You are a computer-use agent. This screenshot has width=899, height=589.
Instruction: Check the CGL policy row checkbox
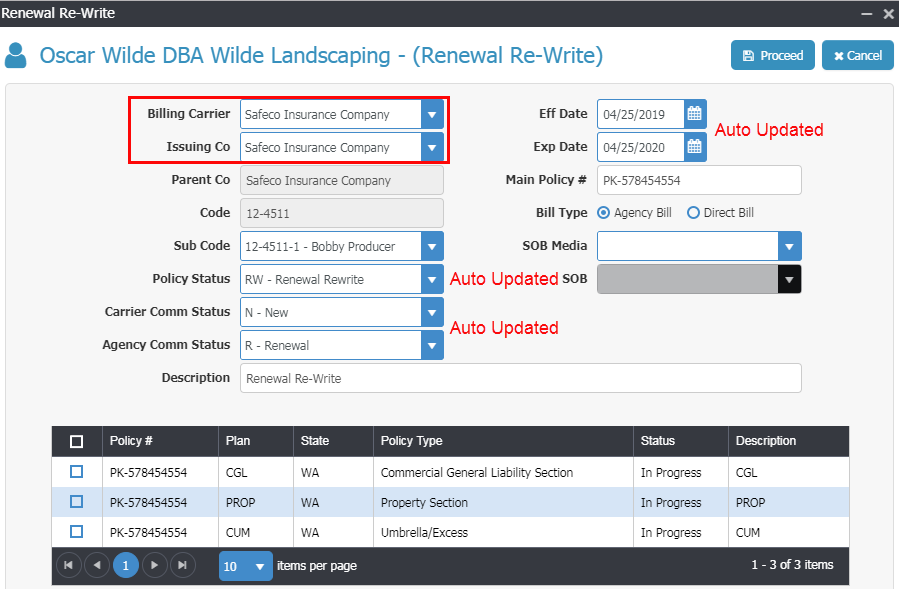76,472
